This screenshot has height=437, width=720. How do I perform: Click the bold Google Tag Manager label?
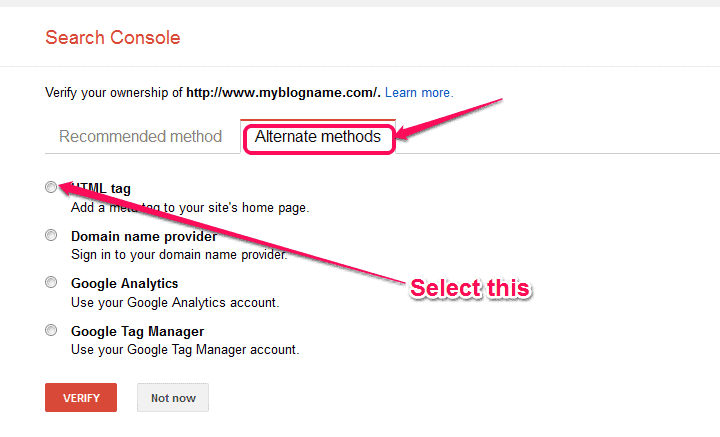tap(137, 331)
